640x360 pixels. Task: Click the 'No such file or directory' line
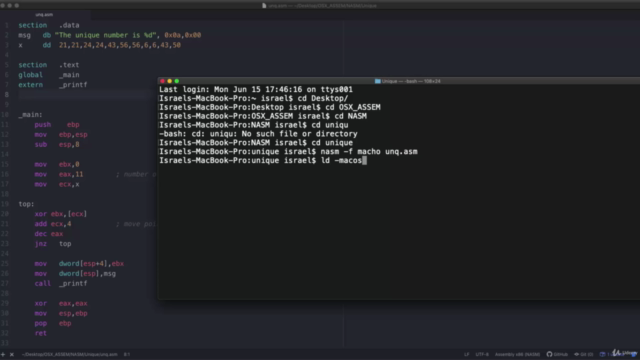(258, 134)
